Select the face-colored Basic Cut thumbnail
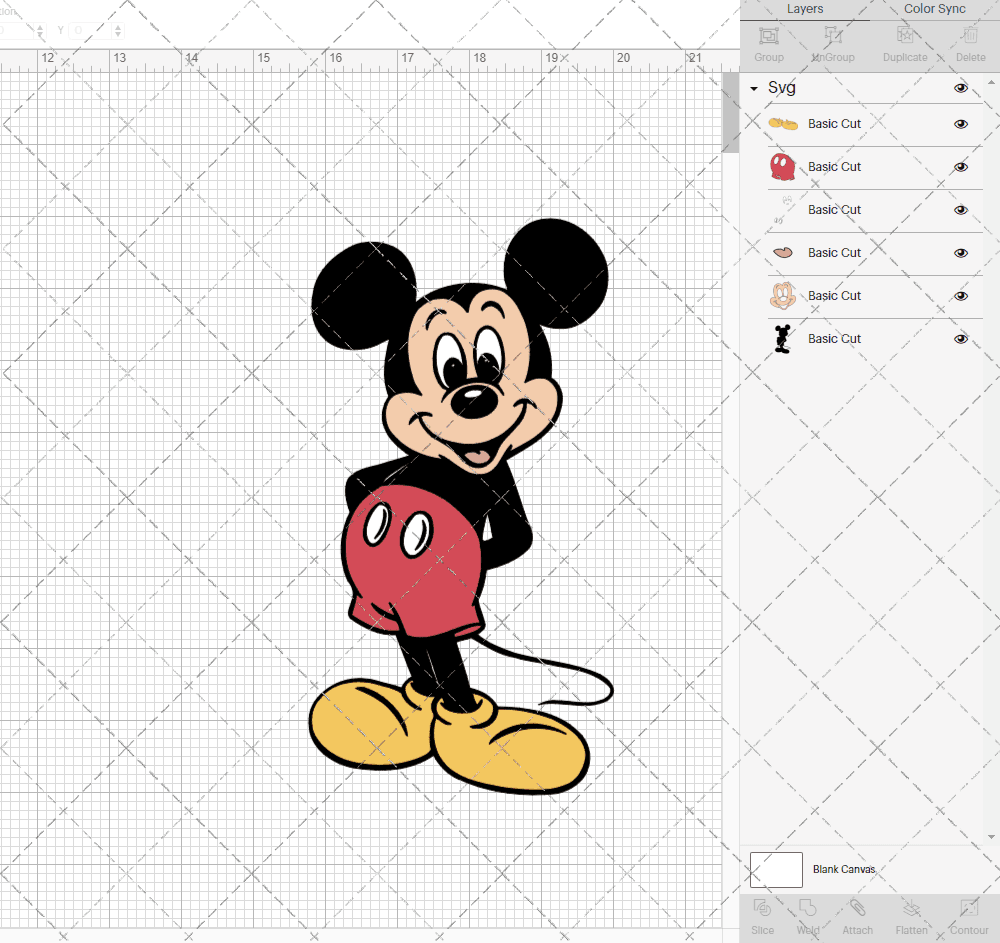The image size is (1000, 943). pos(783,295)
